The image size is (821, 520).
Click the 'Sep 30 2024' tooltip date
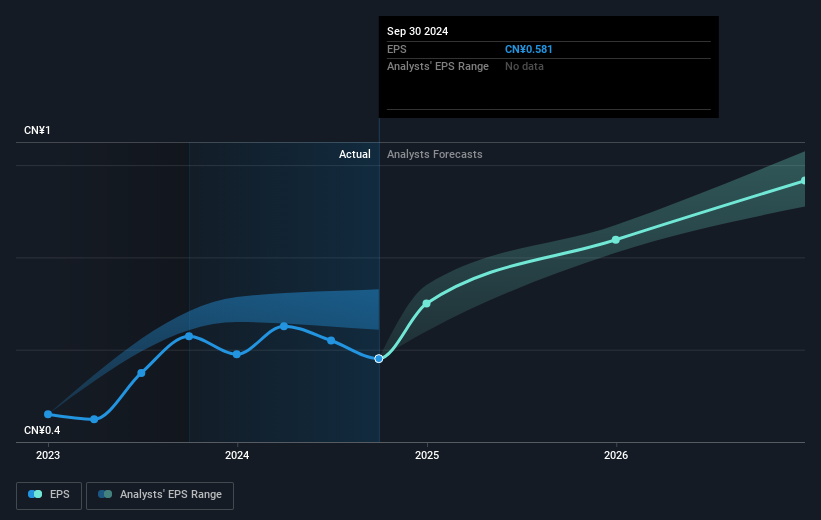tap(417, 31)
